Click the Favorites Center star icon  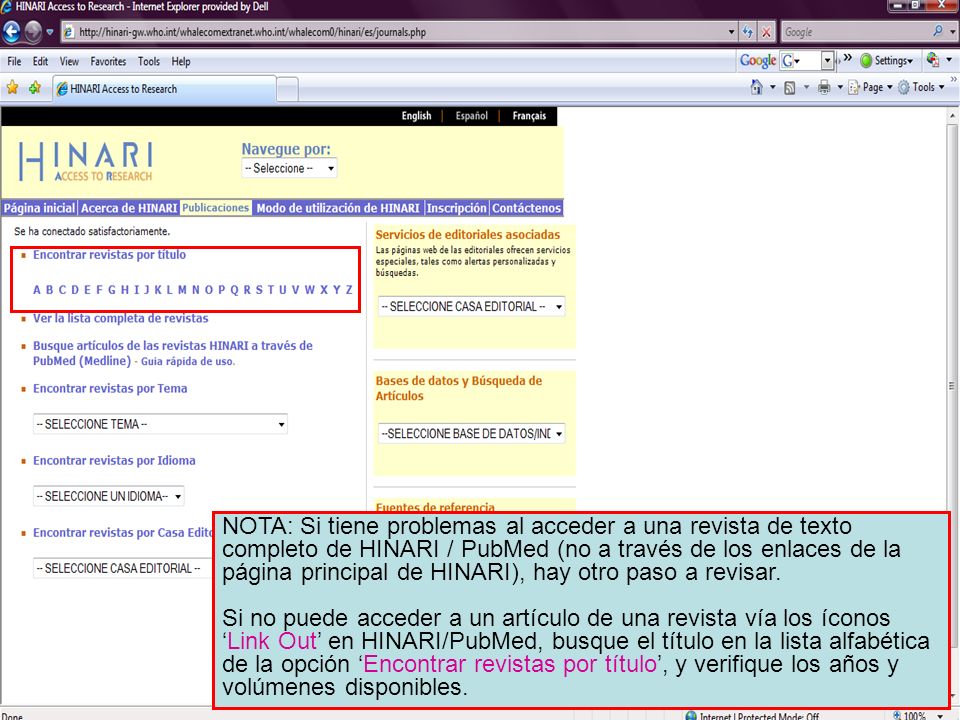12,88
